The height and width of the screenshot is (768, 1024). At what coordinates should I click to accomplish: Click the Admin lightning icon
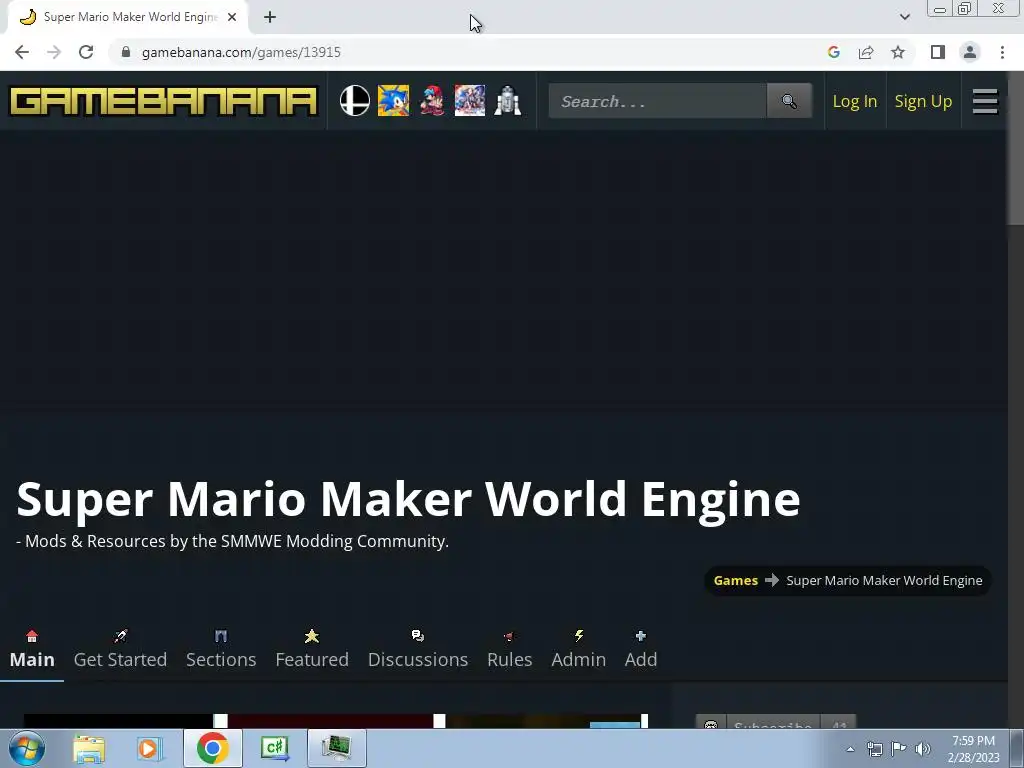(x=579, y=636)
